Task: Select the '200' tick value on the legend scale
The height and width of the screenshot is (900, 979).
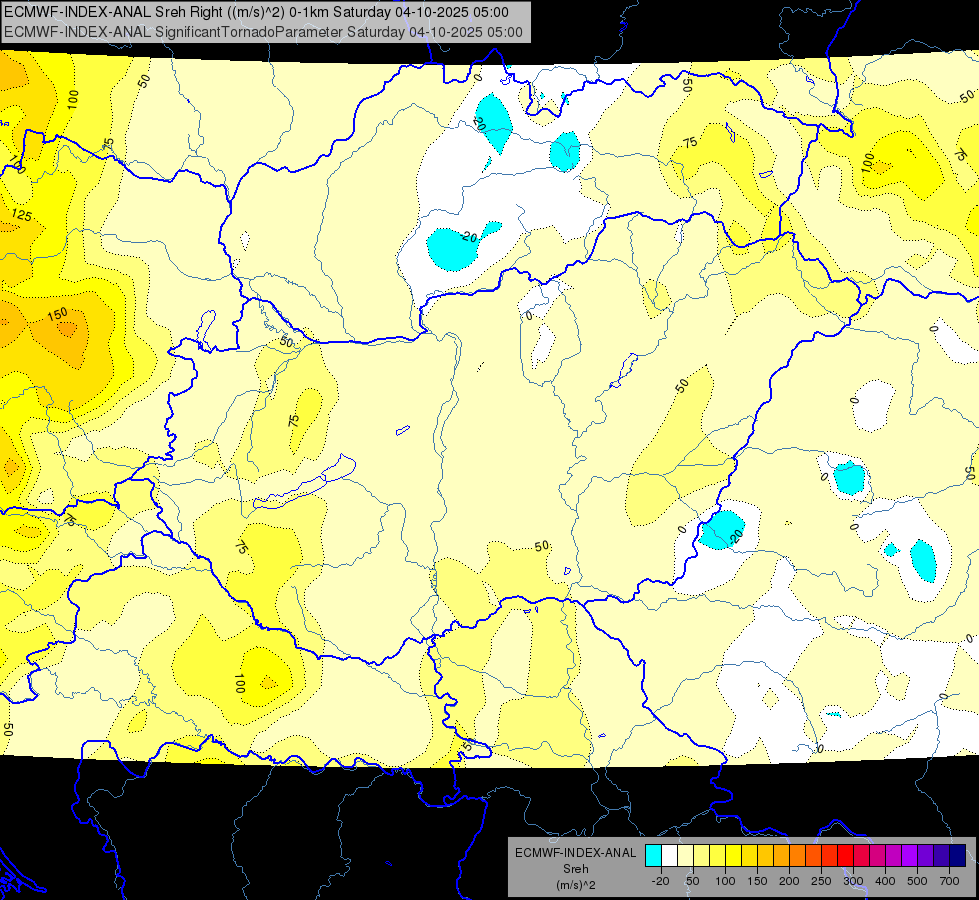Action: point(789,881)
